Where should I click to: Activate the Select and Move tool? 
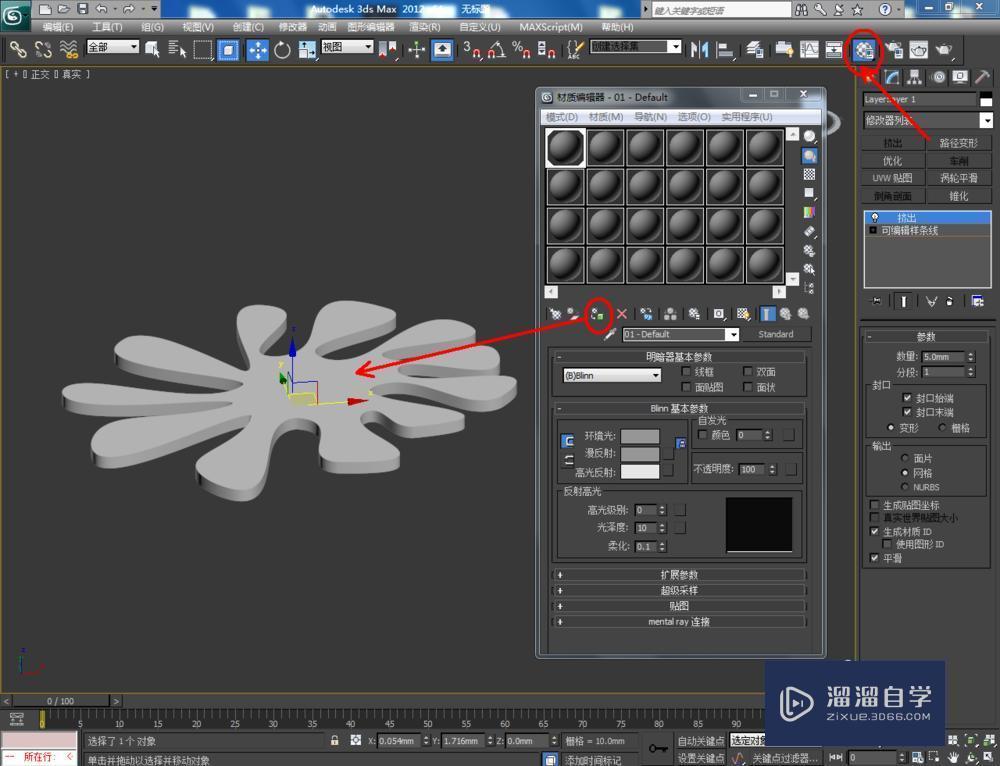point(256,49)
